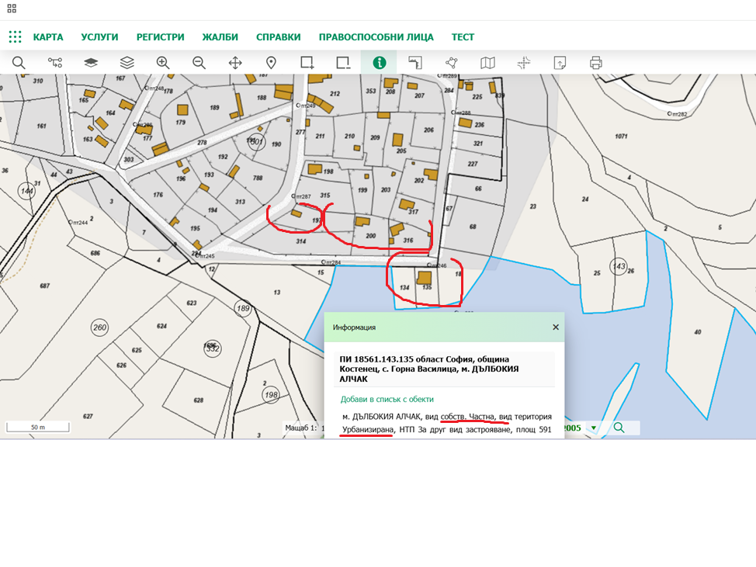This screenshot has width=756, height=567.
Task: Click 'Добави в списък с обекти' link
Action: click(387, 398)
